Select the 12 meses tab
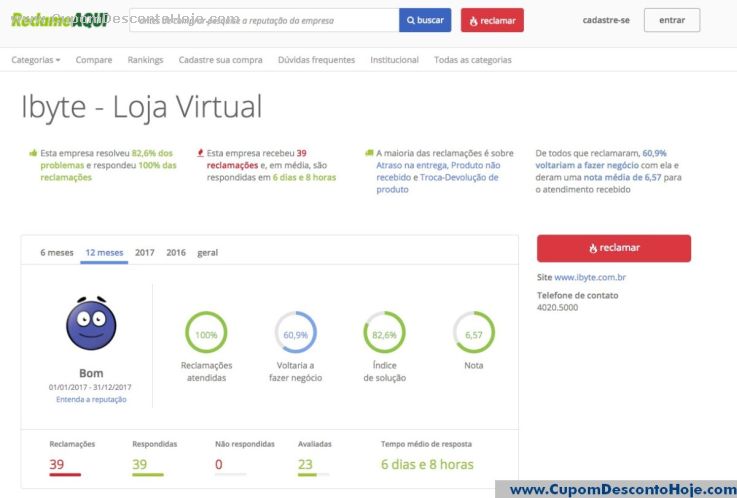Screen dimensions: 737x498 click(104, 253)
